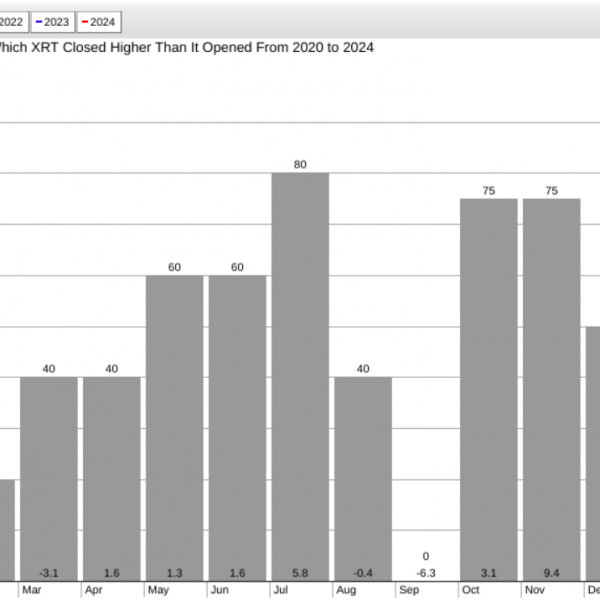600x600 pixels.
Task: Click the Nov axis label
Action: [535, 590]
